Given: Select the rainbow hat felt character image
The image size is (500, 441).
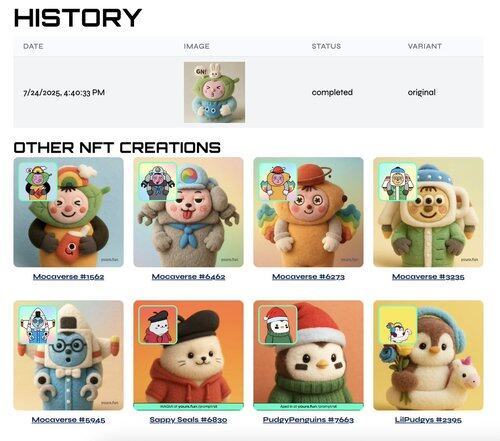Looking at the screenshot, I should click(68, 212).
